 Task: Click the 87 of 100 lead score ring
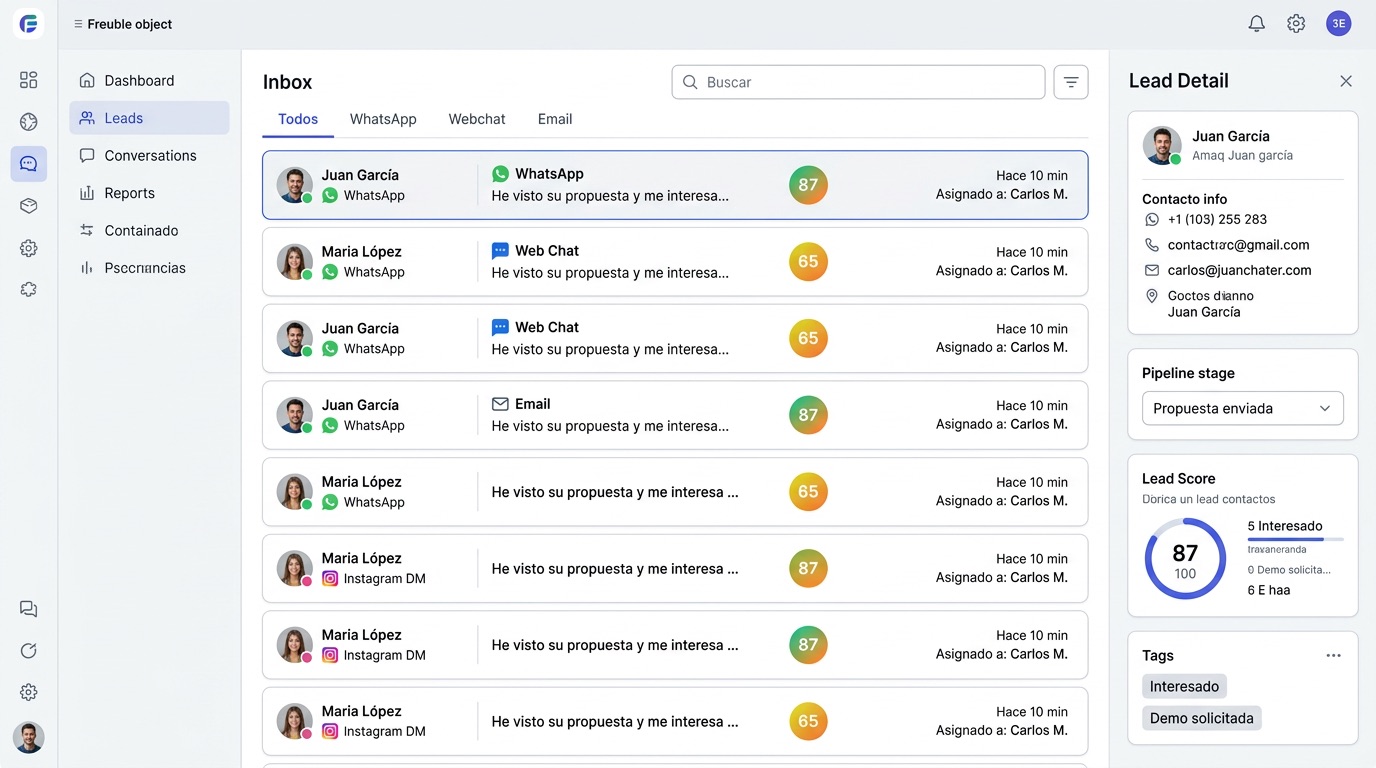point(1185,559)
